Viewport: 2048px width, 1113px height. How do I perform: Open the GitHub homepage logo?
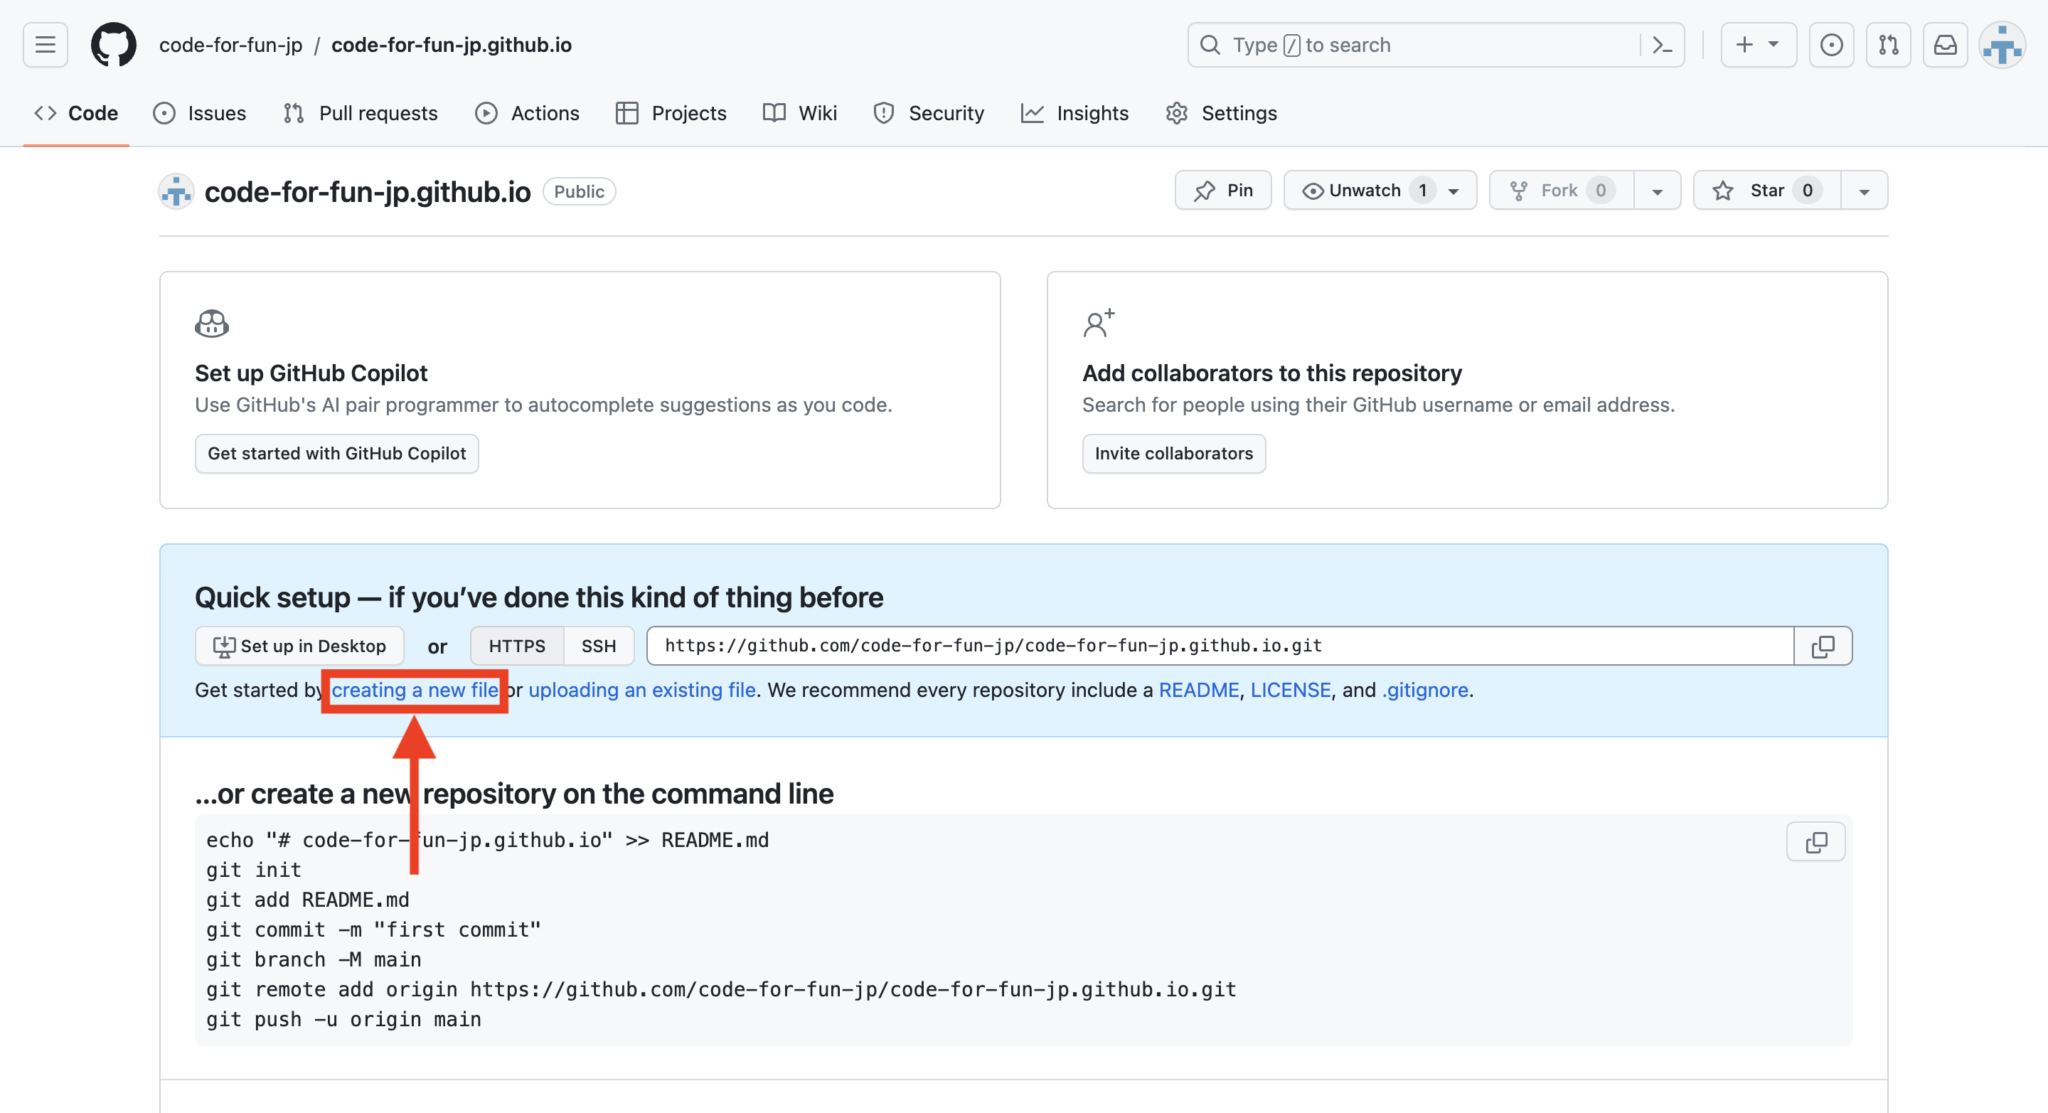pos(112,44)
